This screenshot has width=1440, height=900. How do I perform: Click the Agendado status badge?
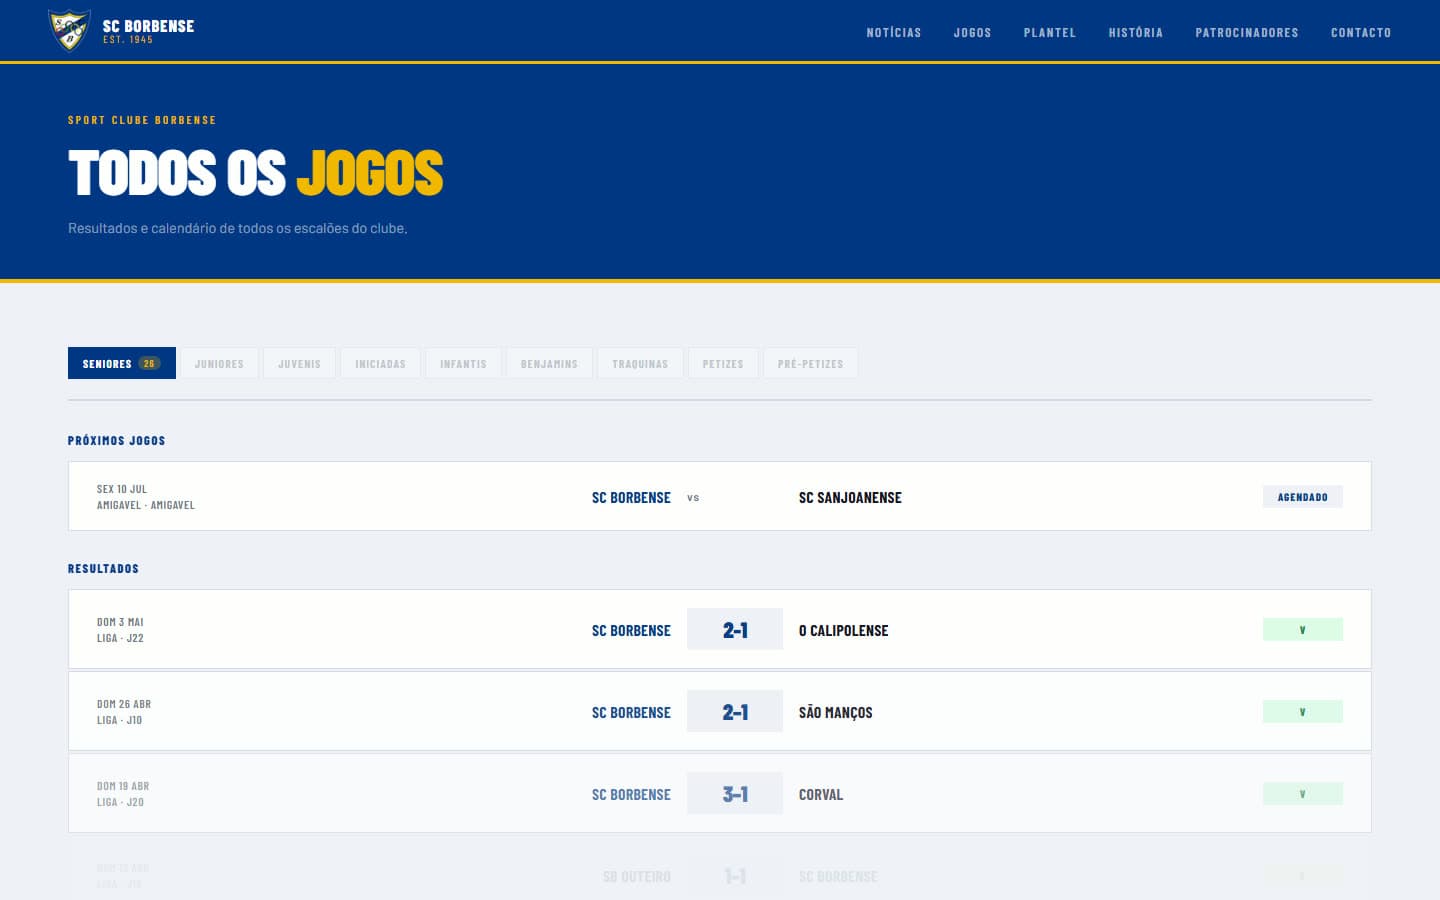[1302, 497]
